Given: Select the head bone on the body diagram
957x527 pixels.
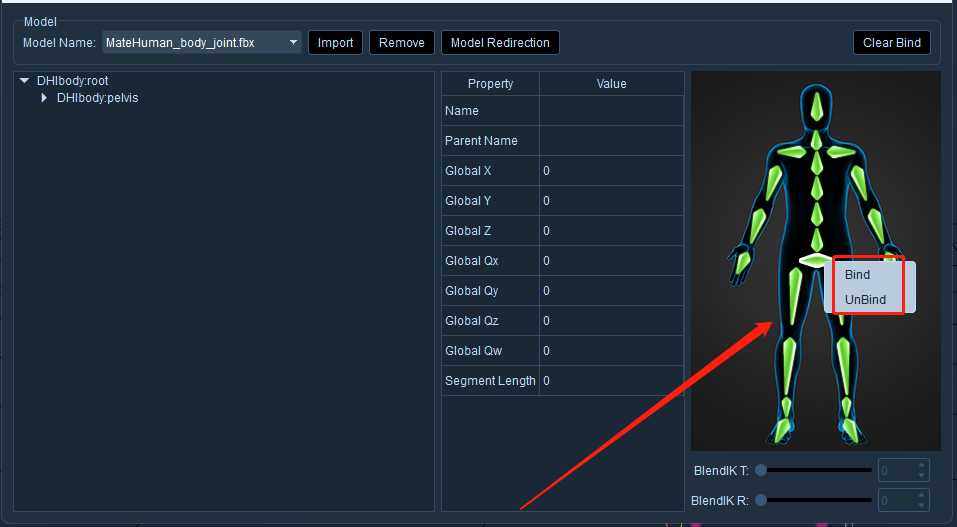Looking at the screenshot, I should [817, 108].
